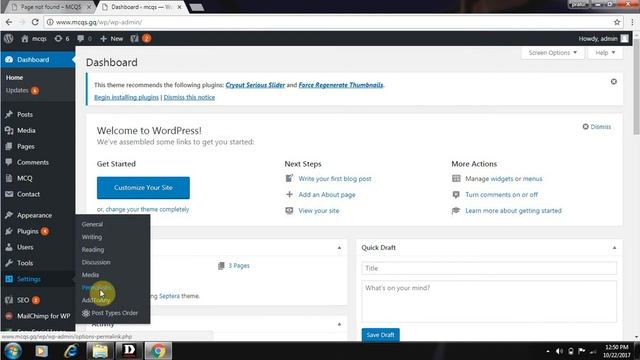Open the updates counter showing 6

[x=62, y=38]
